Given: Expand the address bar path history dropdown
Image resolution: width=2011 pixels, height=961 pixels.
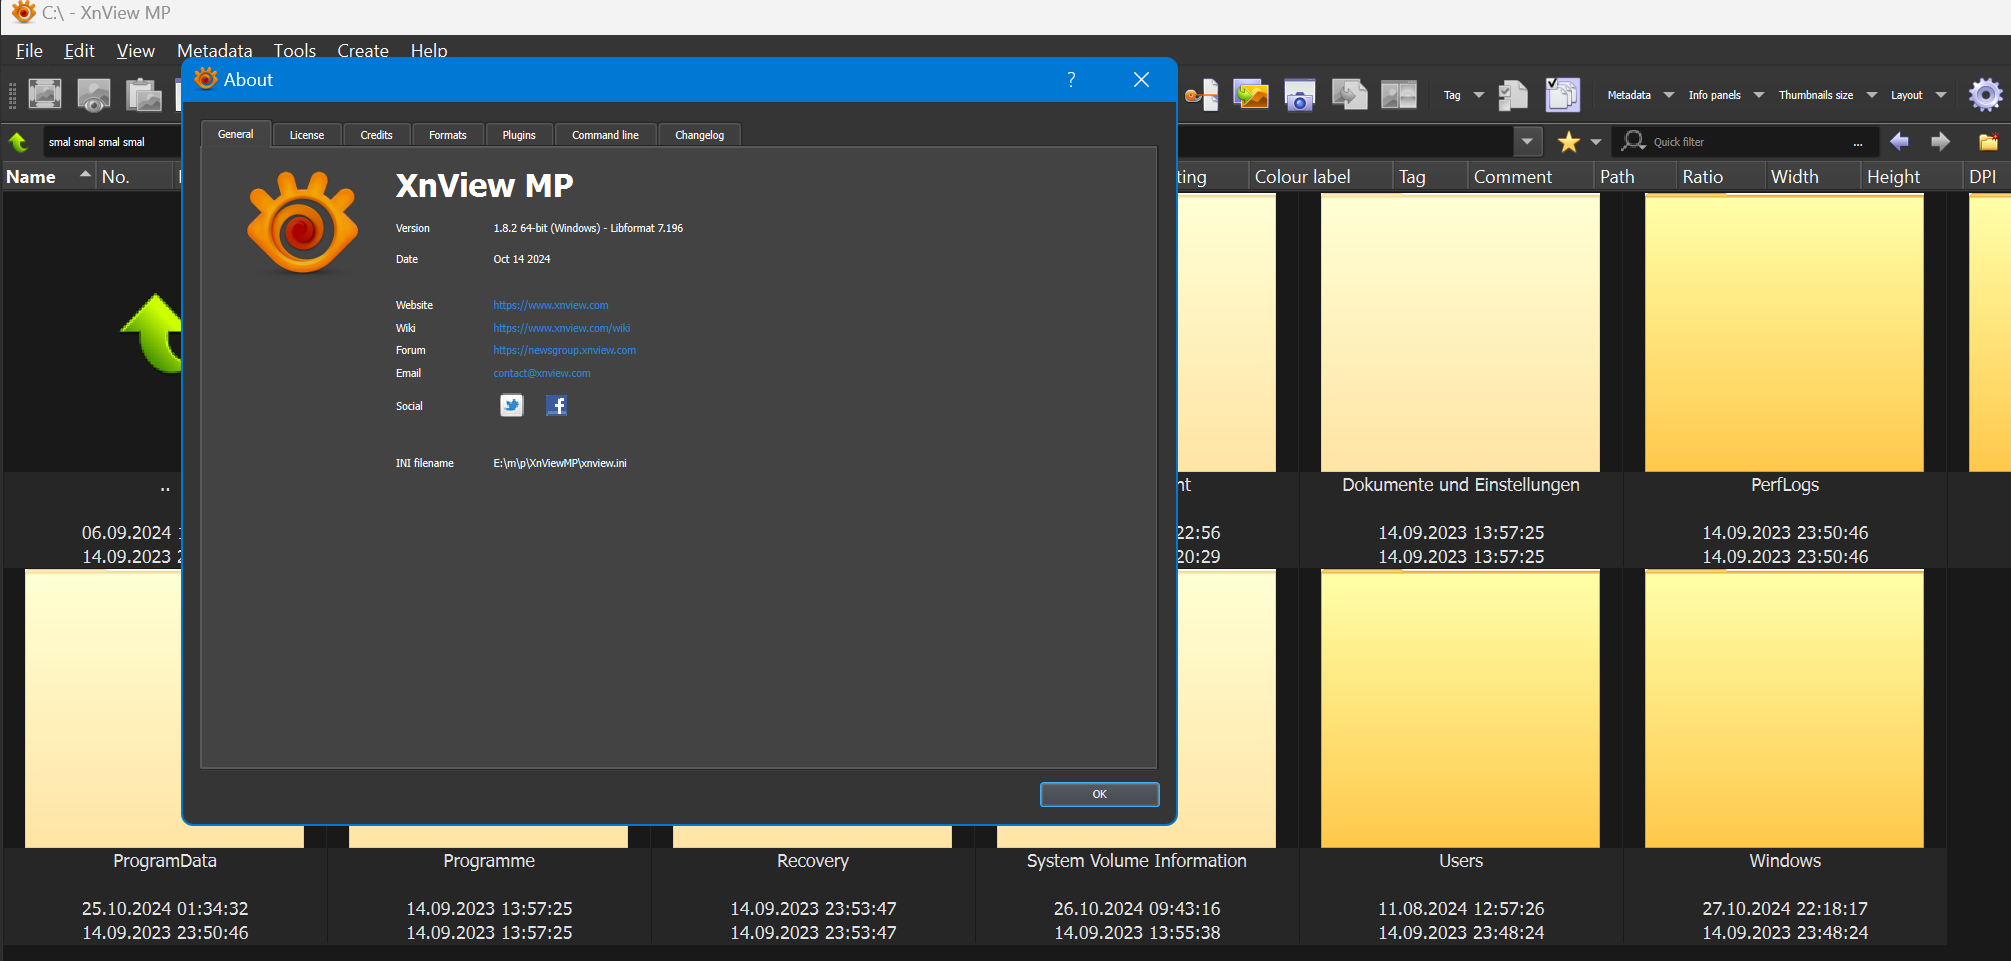Looking at the screenshot, I should (1527, 142).
